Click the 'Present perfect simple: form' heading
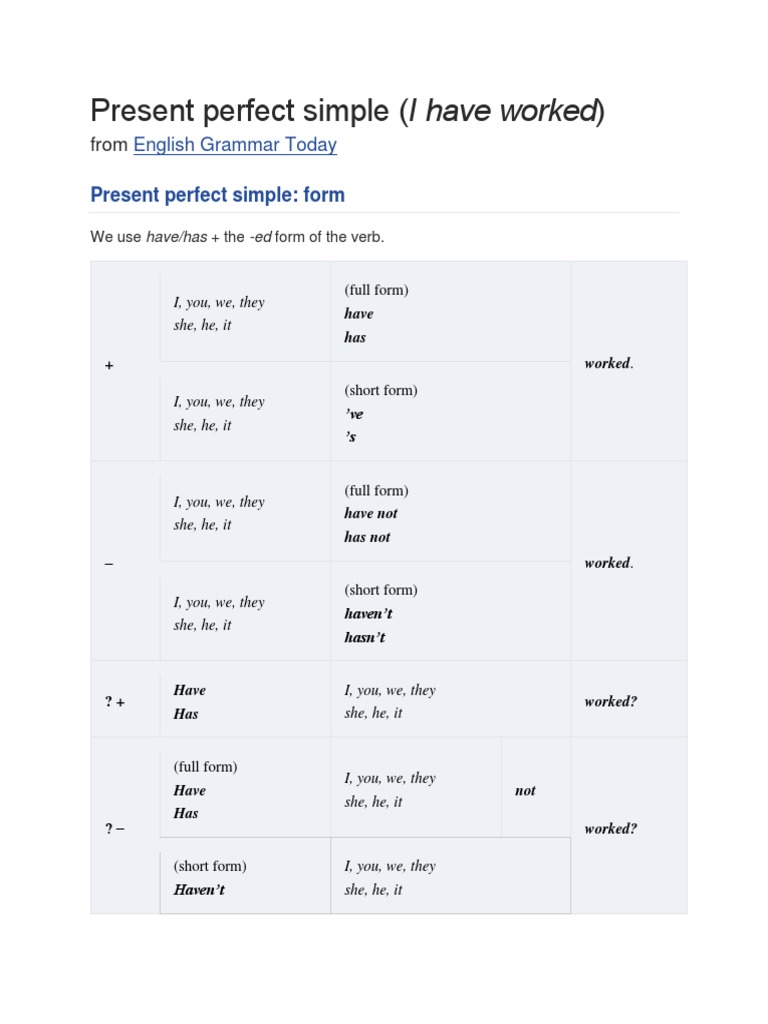The image size is (768, 1024). (217, 195)
